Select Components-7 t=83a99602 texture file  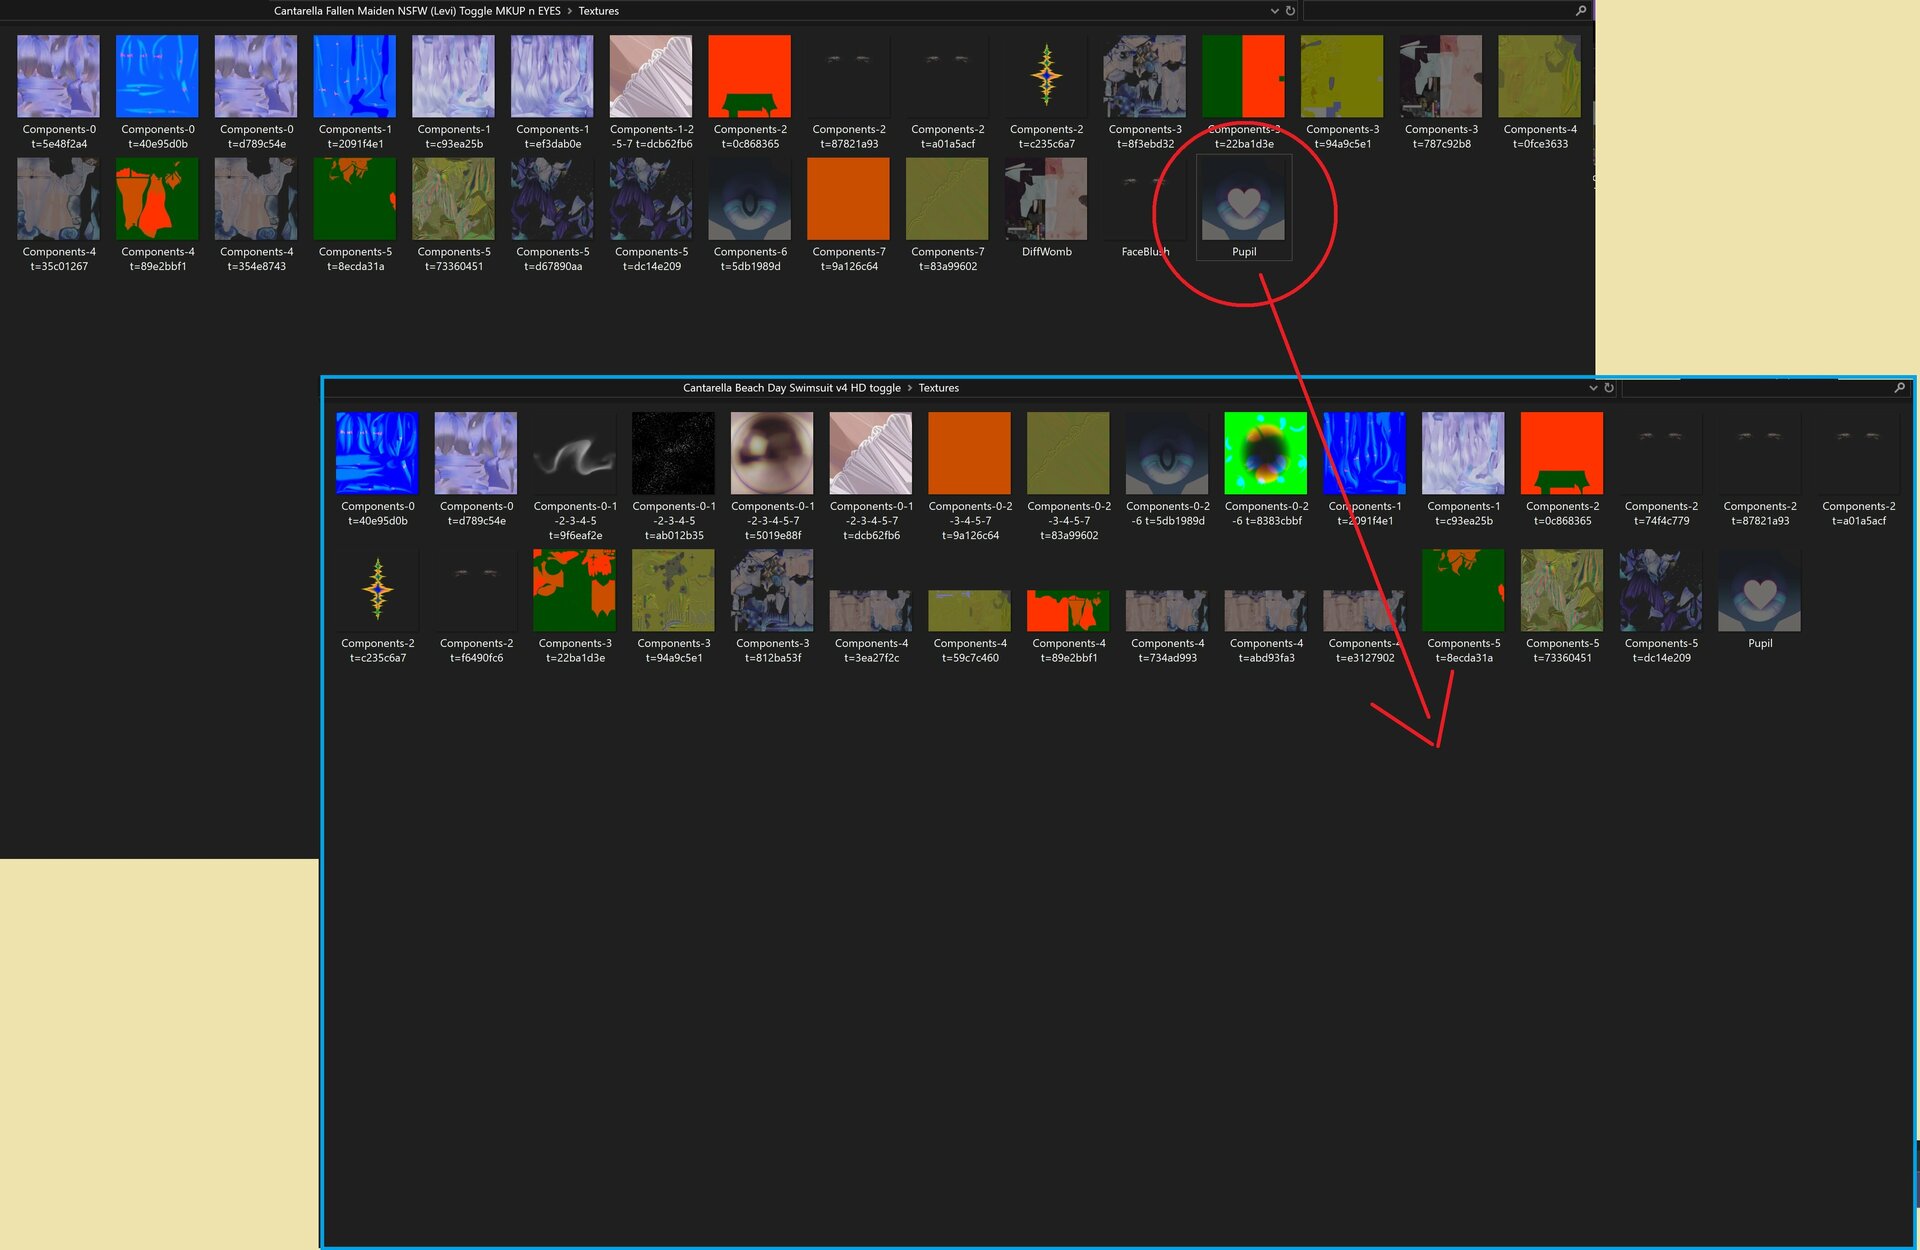[948, 215]
